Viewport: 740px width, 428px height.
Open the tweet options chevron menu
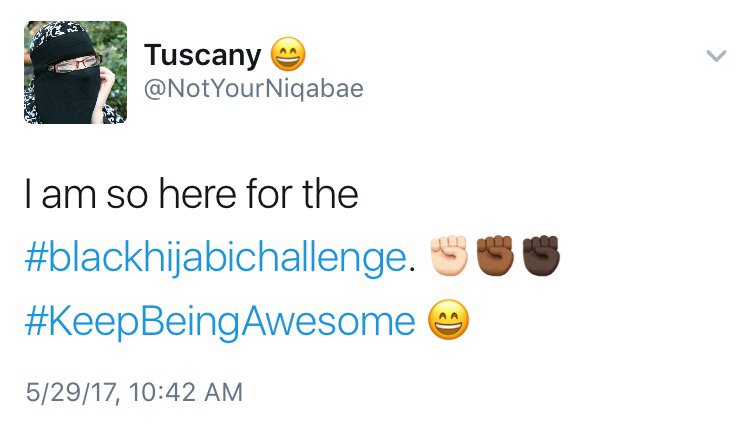click(x=715, y=57)
